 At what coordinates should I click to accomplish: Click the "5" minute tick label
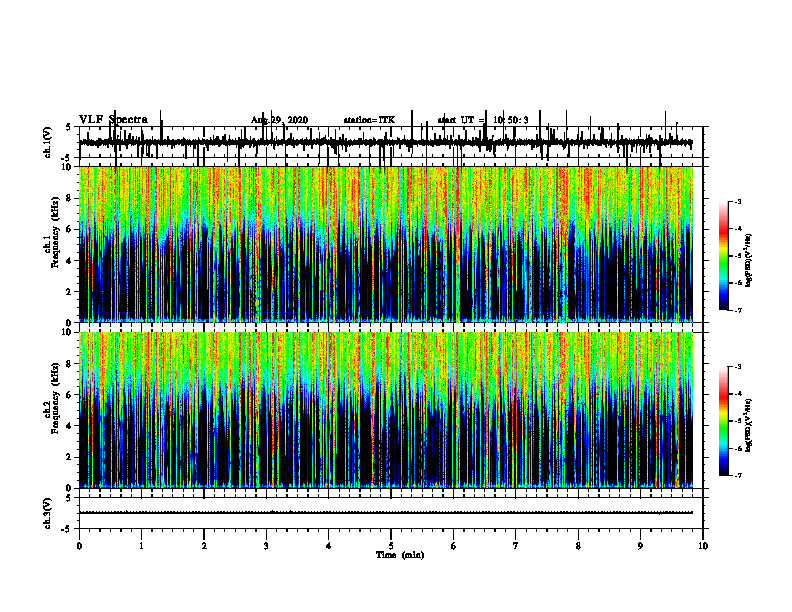tap(391, 546)
